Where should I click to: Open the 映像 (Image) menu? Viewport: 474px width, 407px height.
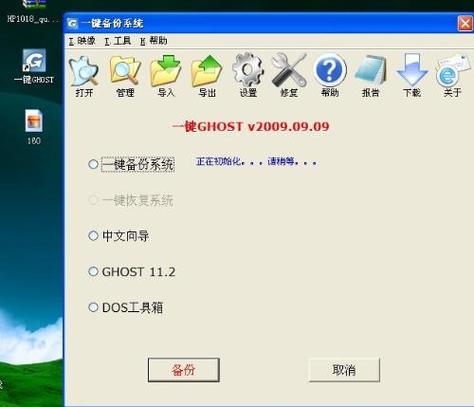pyautogui.click(x=82, y=41)
